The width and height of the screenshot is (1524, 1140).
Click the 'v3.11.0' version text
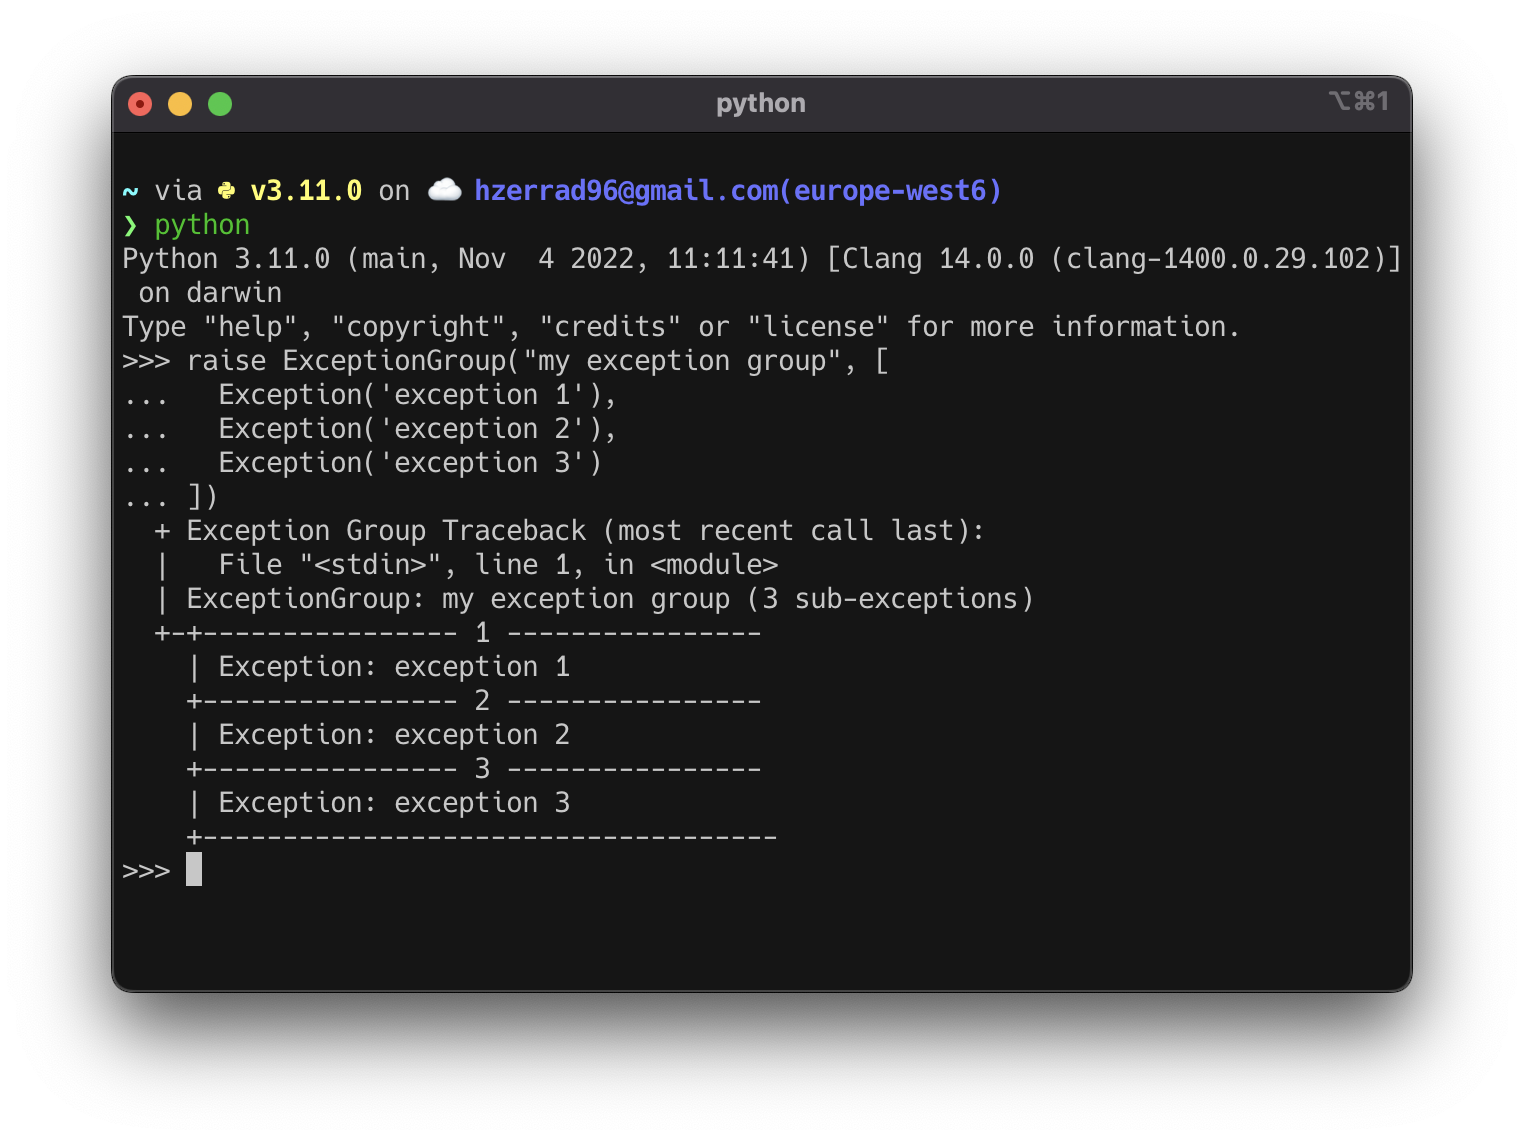pyautogui.click(x=306, y=191)
